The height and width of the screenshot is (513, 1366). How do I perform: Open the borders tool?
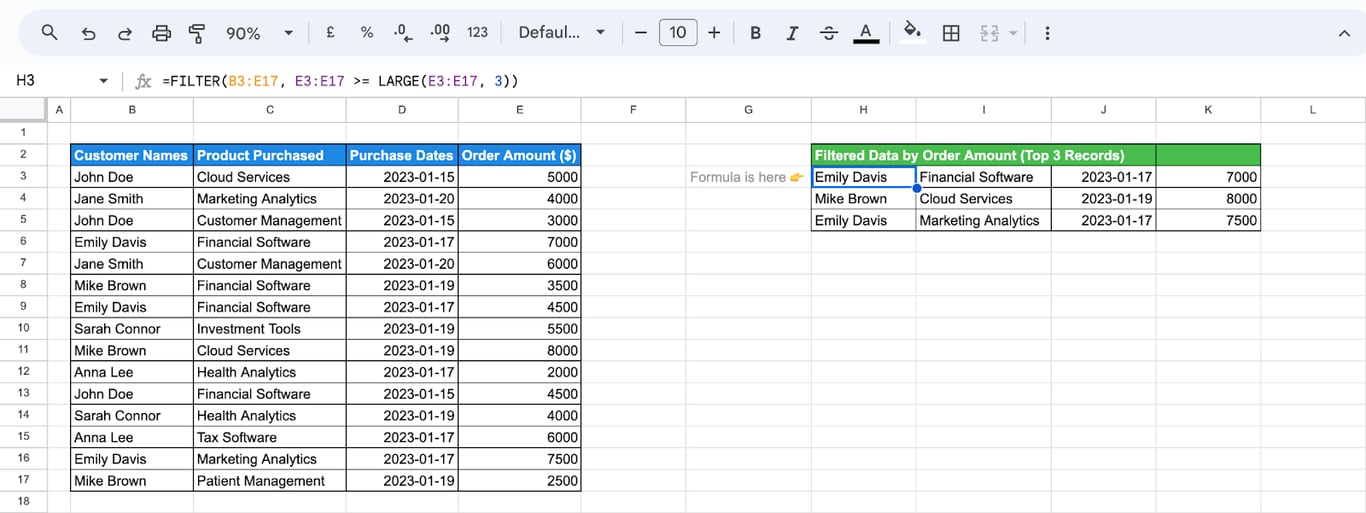click(x=951, y=33)
